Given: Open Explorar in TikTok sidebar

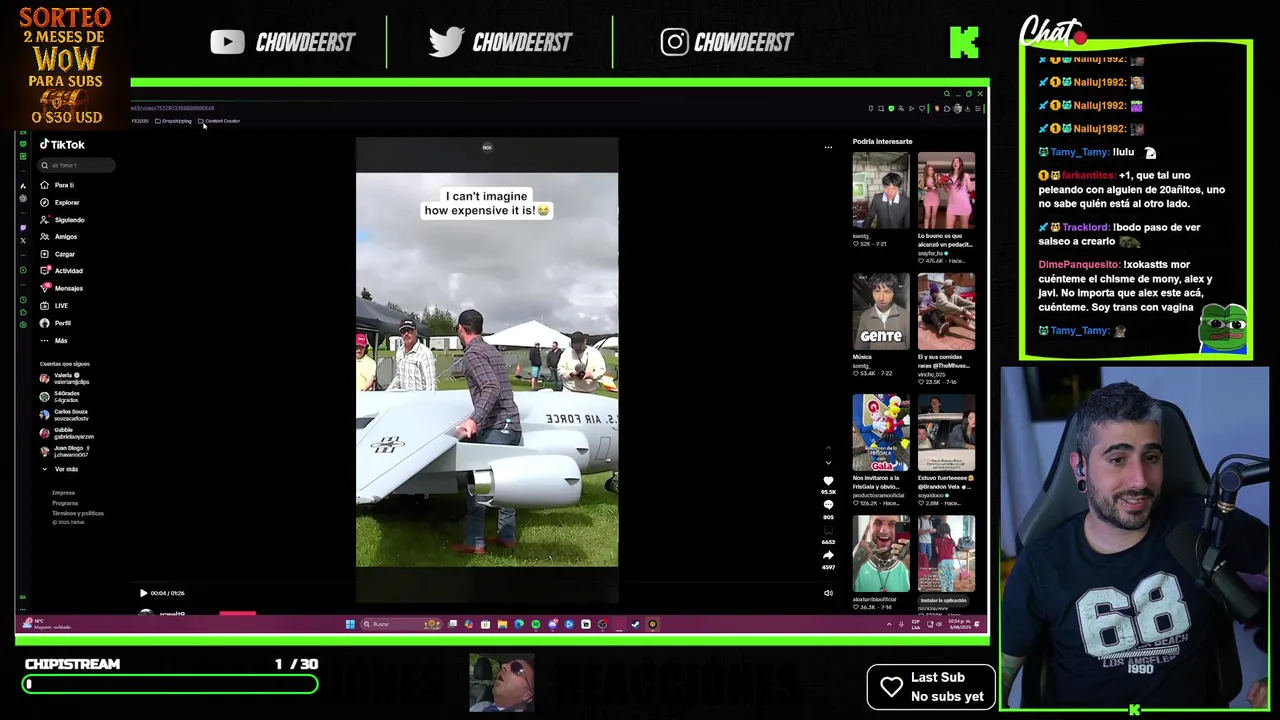Looking at the screenshot, I should click(60, 202).
